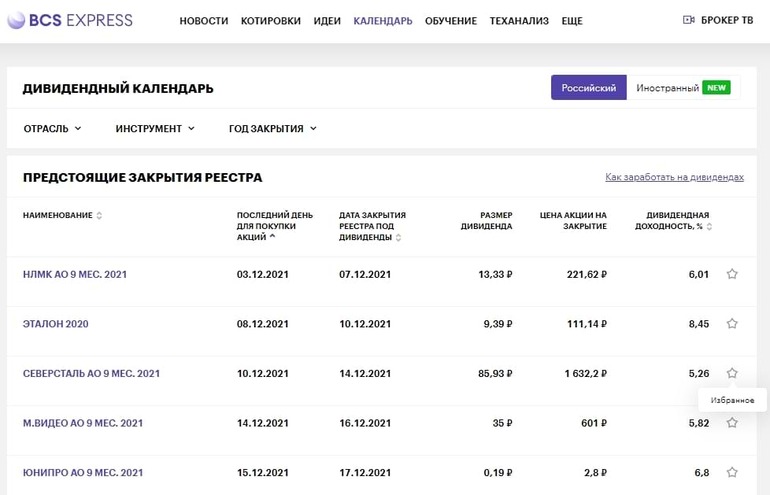Screen dimensions: 770x495
Task: Mark СЕВЕРСТАЛЬ АО as favorite
Action: click(732, 373)
